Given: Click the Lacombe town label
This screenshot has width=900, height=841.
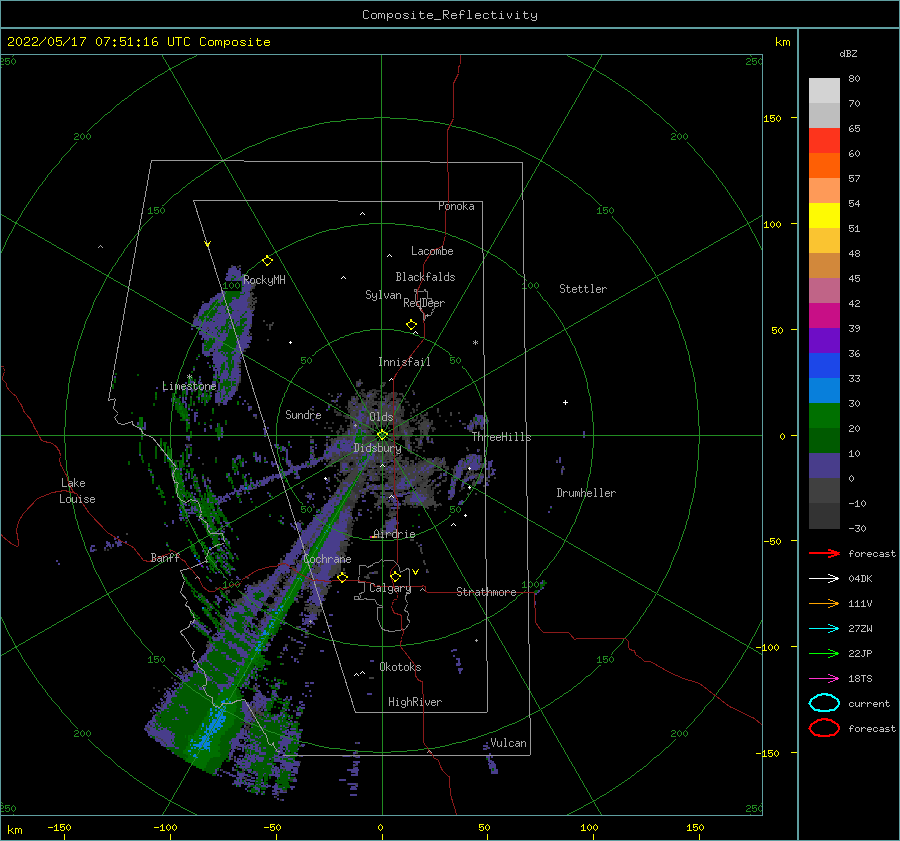Looking at the screenshot, I should (x=432, y=251).
